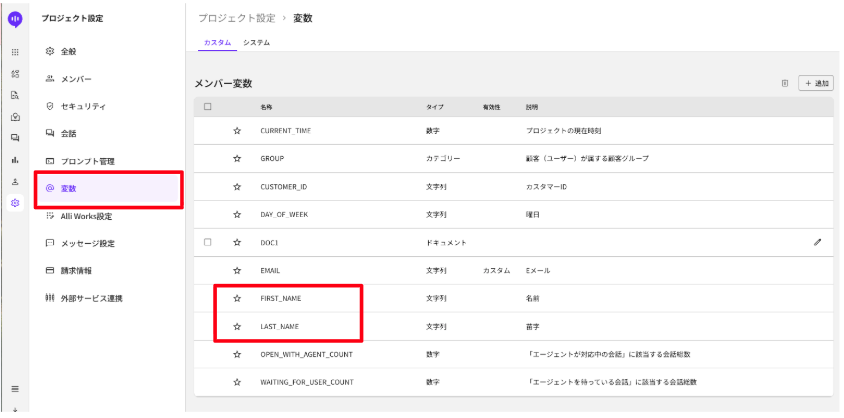Open the conversations chat icon in rail

[14, 137]
